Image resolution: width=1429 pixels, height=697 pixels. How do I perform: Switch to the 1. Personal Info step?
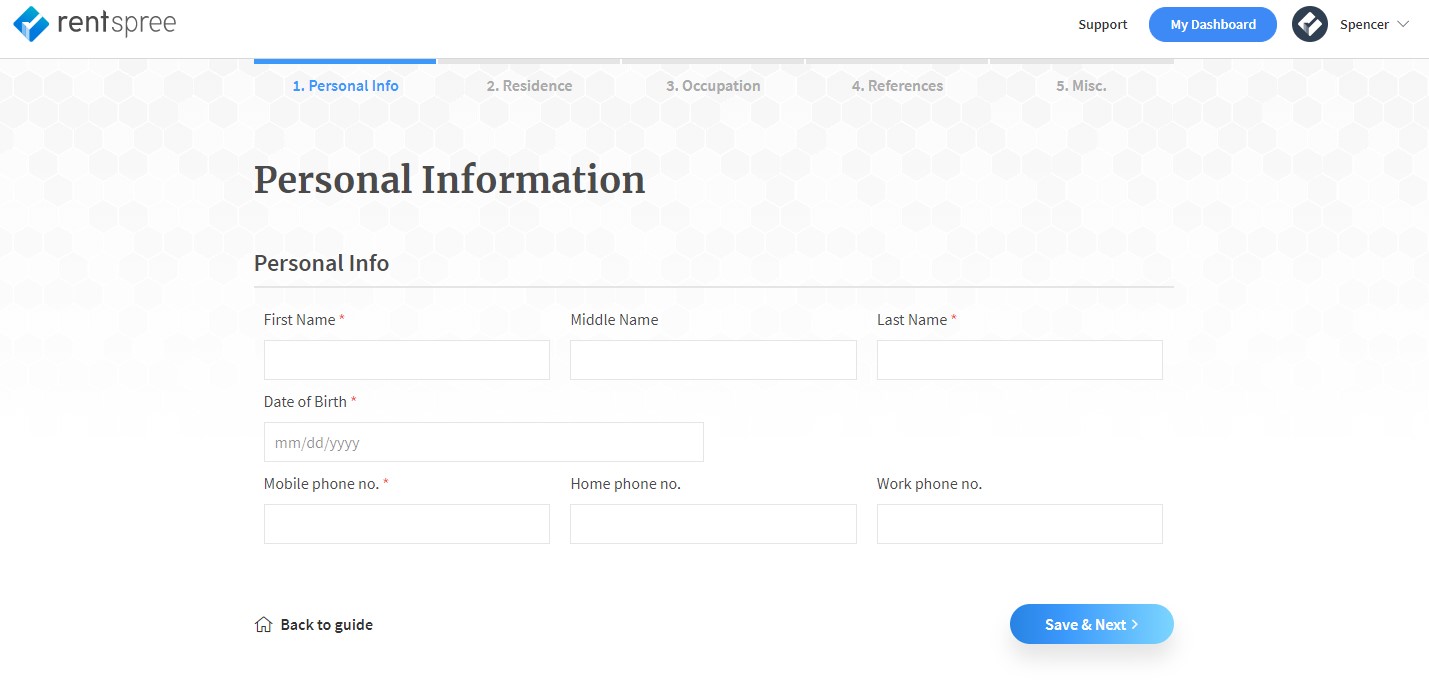[345, 86]
